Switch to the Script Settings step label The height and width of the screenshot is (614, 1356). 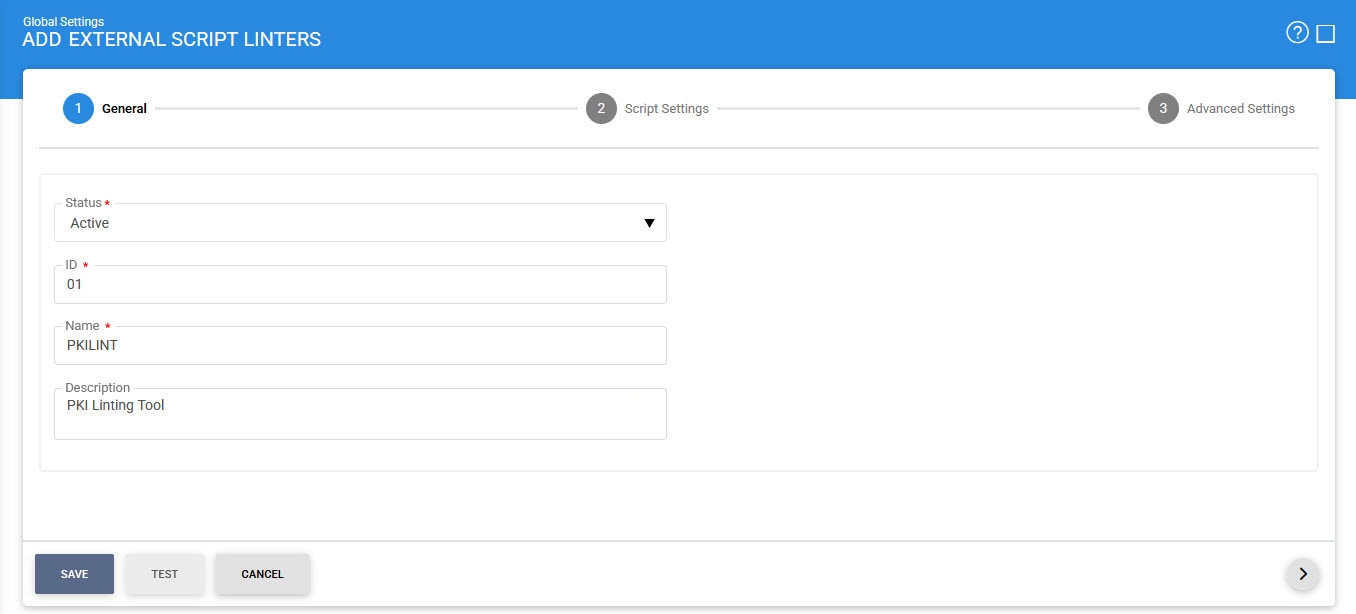666,109
